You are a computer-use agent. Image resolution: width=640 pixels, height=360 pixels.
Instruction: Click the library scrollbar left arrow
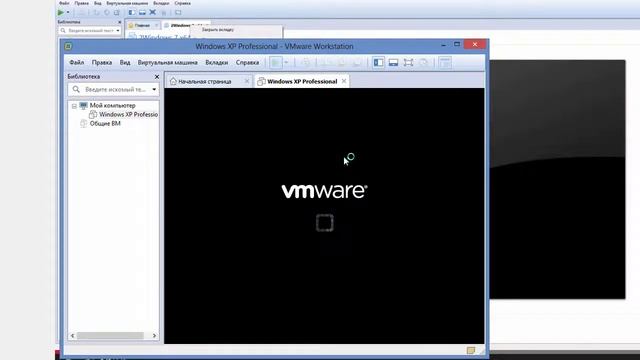[x=73, y=336]
